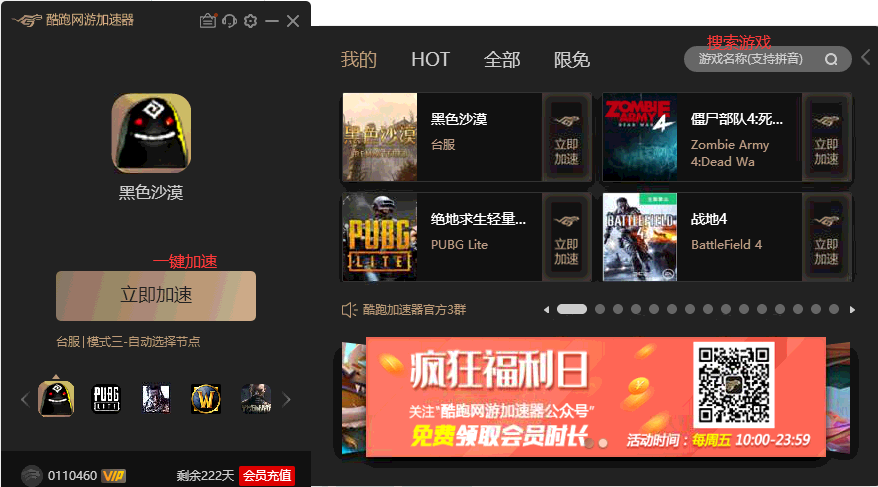The image size is (878, 487).
Task: Show previous games in quick list
Action: click(25, 400)
